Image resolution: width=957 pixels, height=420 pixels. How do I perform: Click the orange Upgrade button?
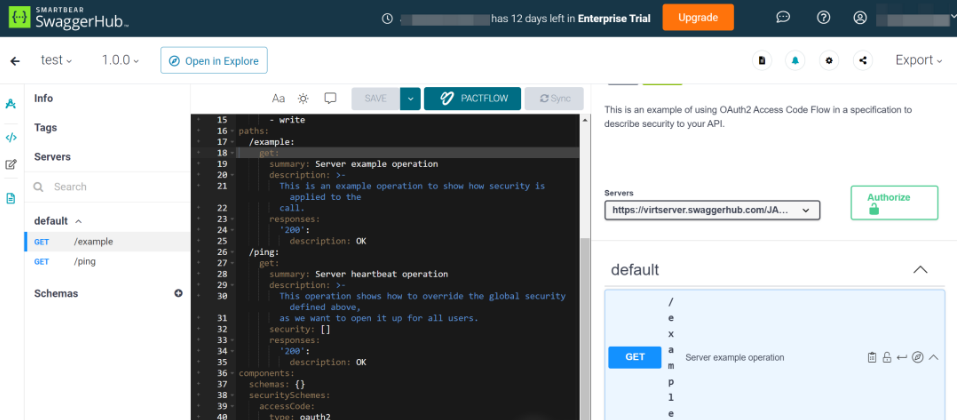point(698,18)
